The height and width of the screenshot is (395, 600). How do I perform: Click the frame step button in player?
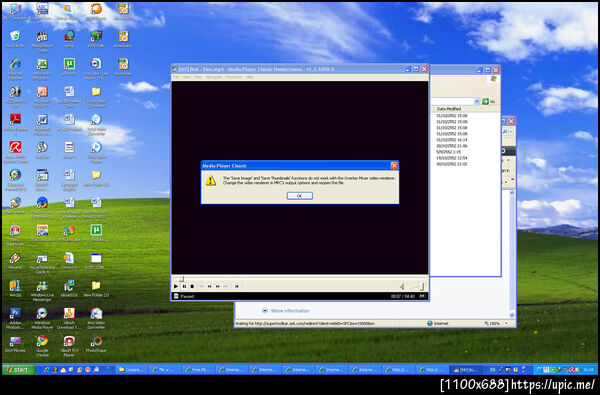click(237, 286)
